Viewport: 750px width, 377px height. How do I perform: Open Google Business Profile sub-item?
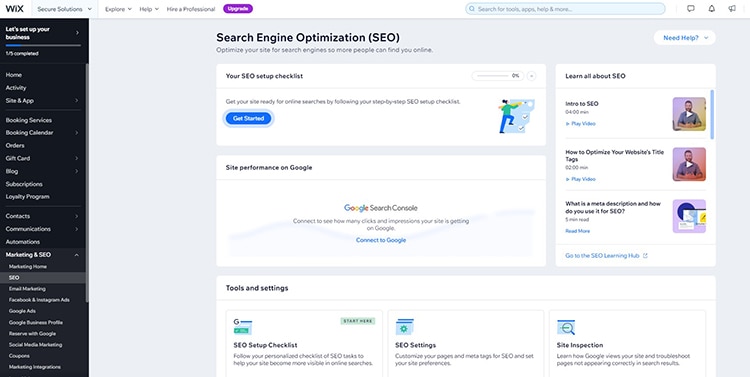pyautogui.click(x=36, y=322)
